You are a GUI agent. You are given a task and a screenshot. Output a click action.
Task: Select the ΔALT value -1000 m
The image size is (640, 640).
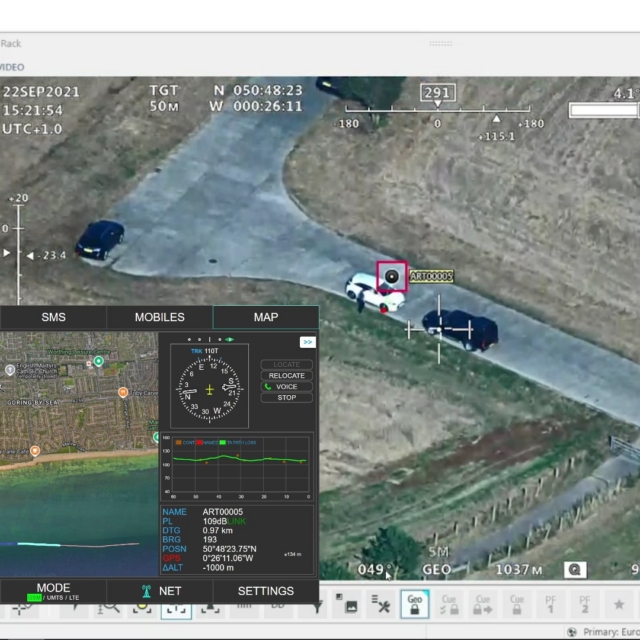pos(218,568)
